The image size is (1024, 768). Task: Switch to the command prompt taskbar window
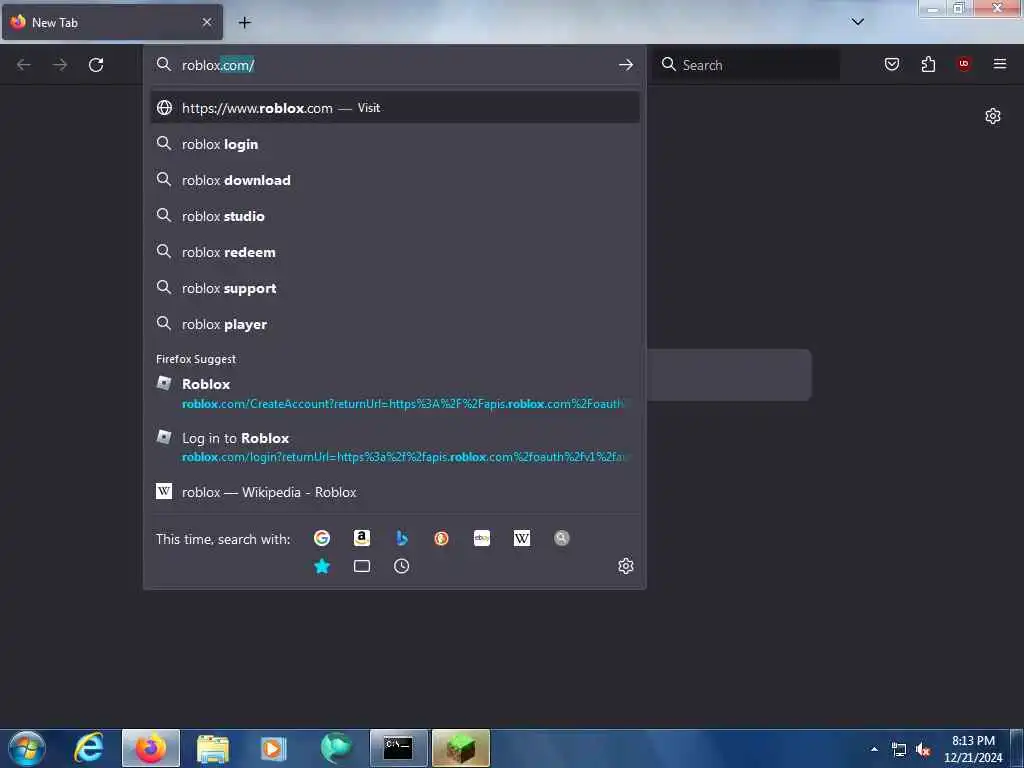(398, 748)
